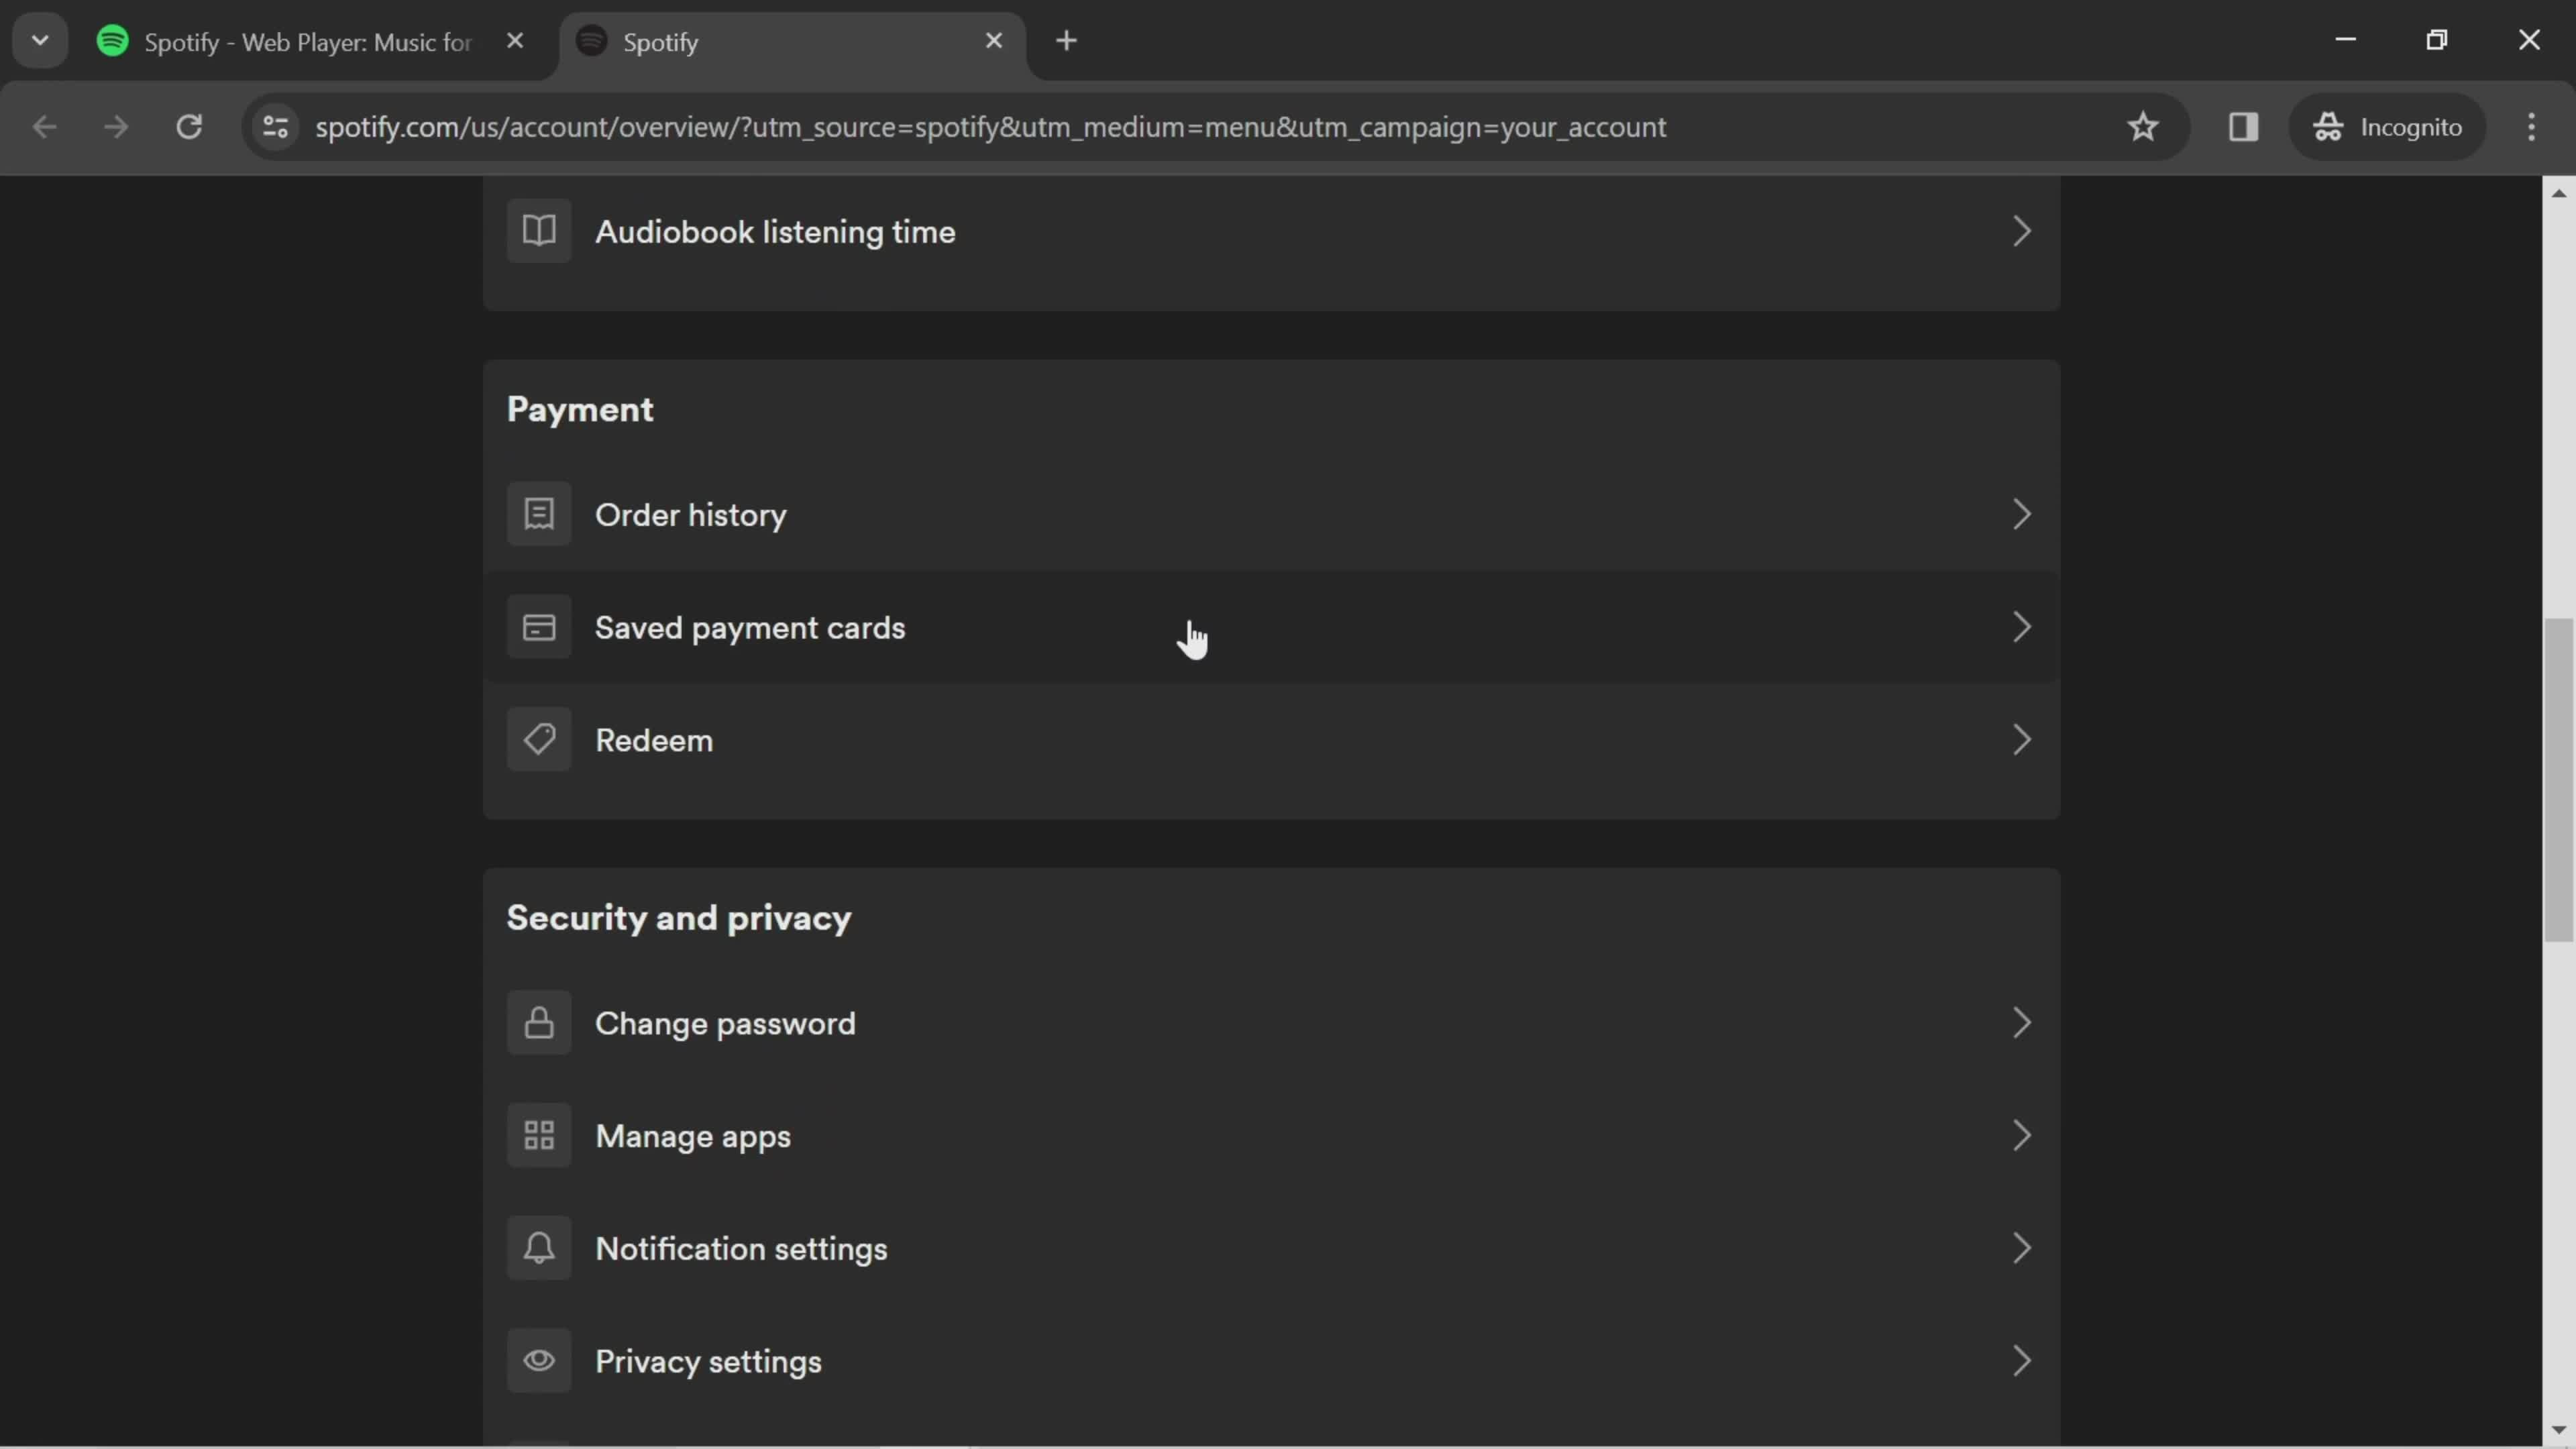Go forward in browser history

coord(116,127)
